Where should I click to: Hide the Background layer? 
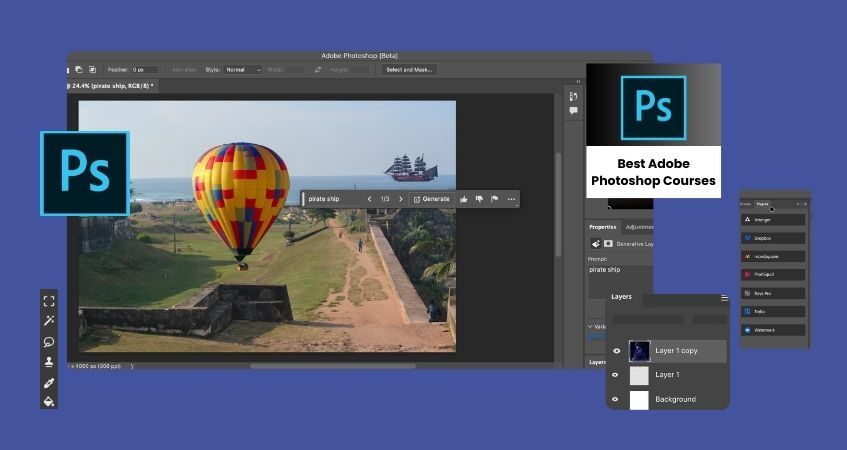point(616,399)
